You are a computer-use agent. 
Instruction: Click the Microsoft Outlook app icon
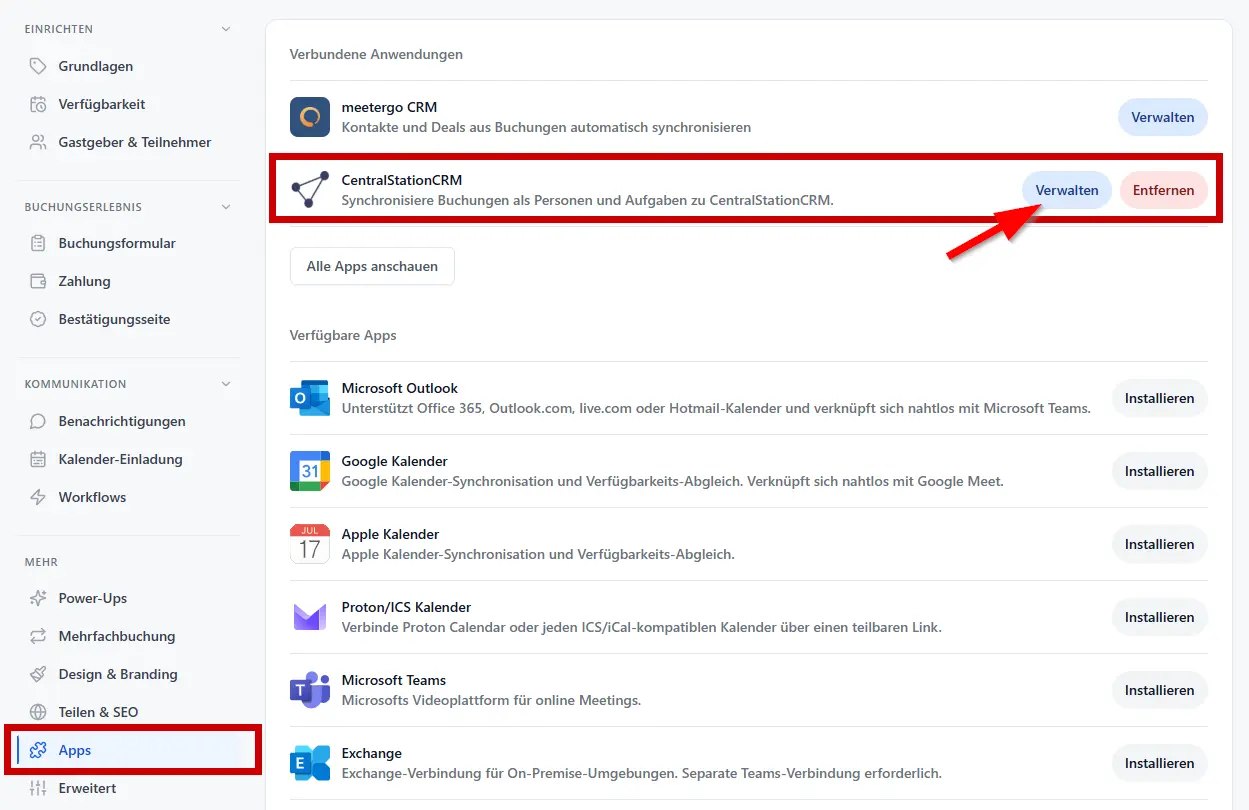(310, 398)
